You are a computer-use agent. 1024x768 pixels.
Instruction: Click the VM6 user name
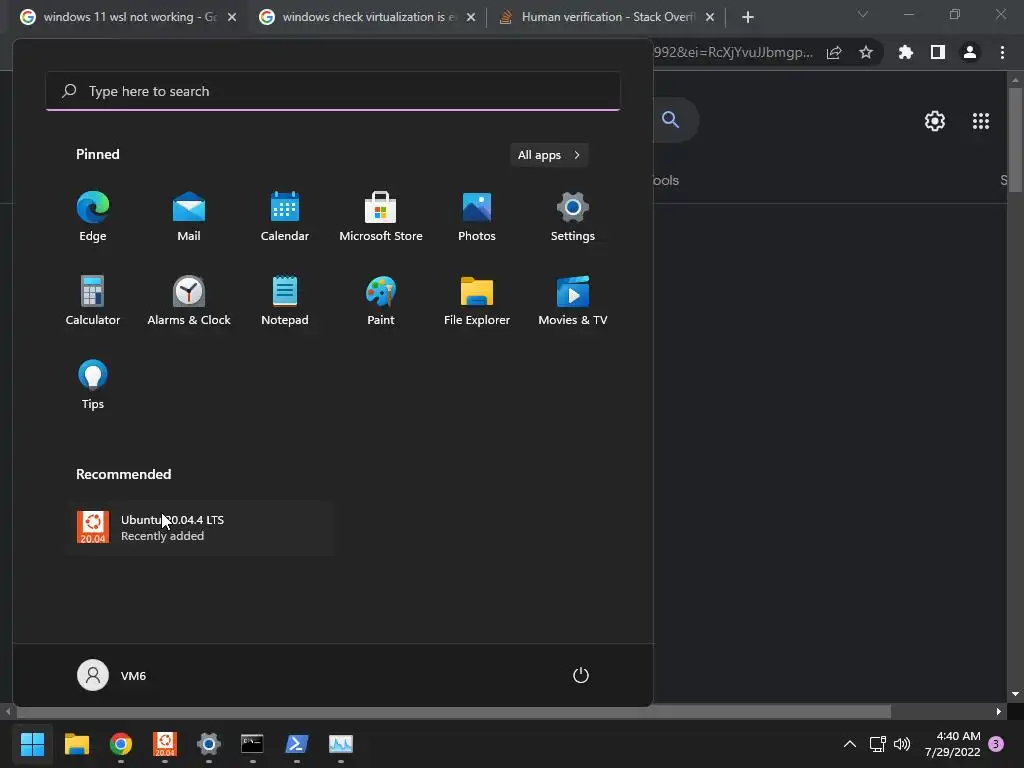click(133, 676)
